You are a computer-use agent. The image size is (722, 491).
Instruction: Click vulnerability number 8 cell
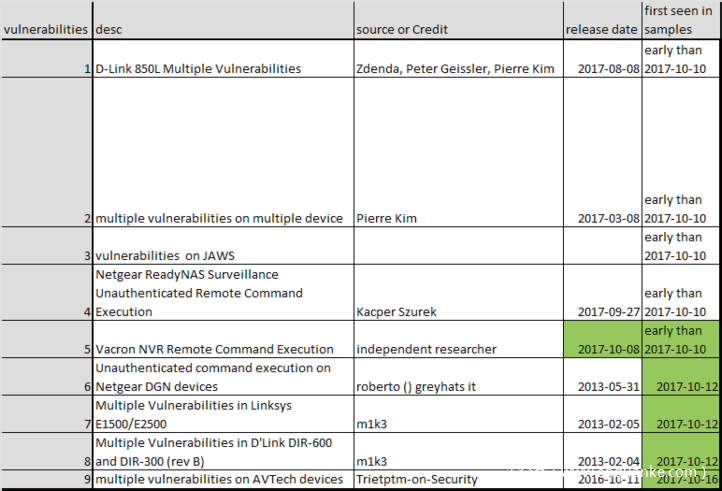47,451
